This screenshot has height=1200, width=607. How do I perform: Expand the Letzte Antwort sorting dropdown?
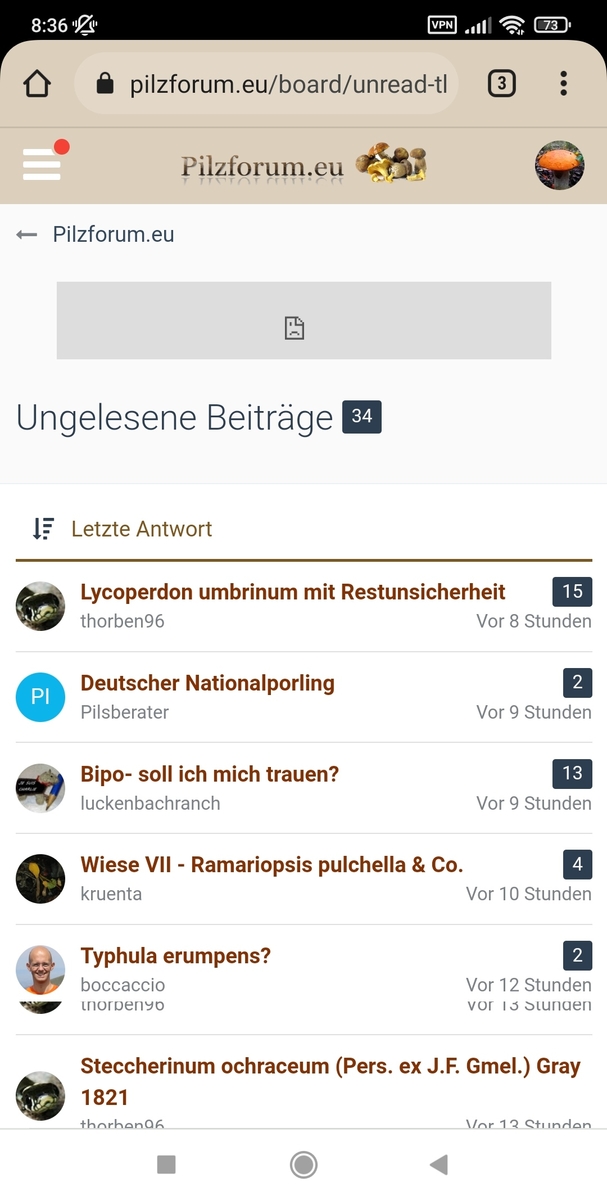141,529
